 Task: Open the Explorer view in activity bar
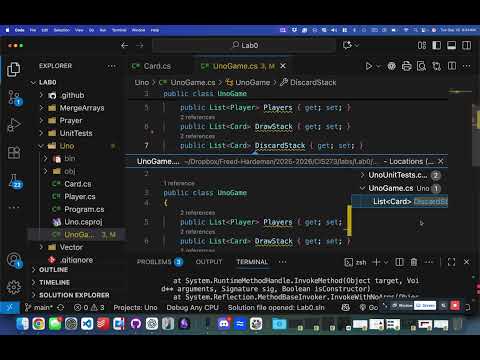(14, 69)
